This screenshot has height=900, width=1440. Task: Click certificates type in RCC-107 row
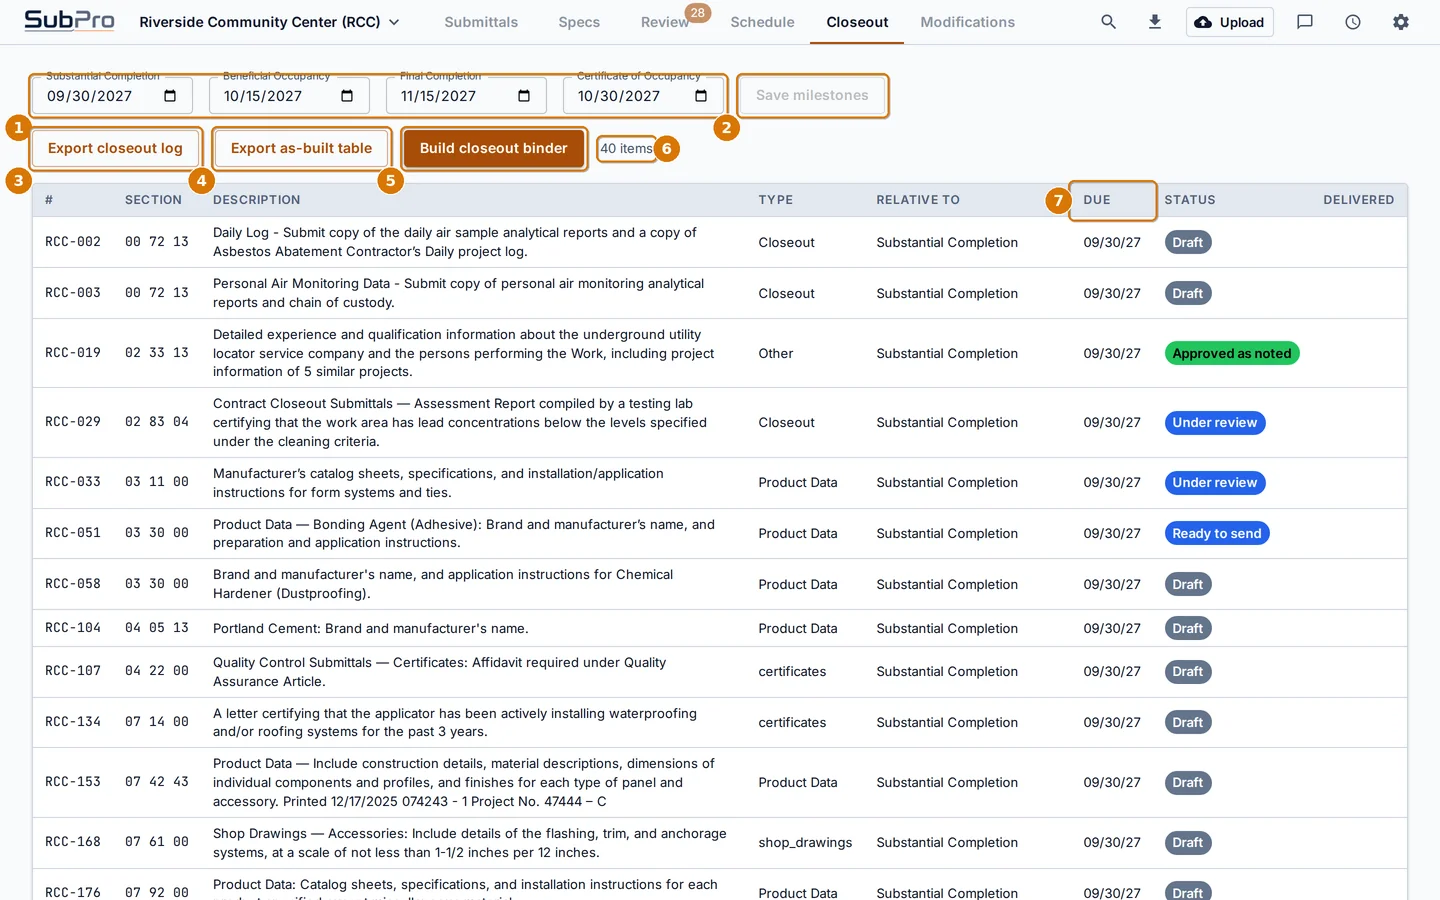[792, 672]
